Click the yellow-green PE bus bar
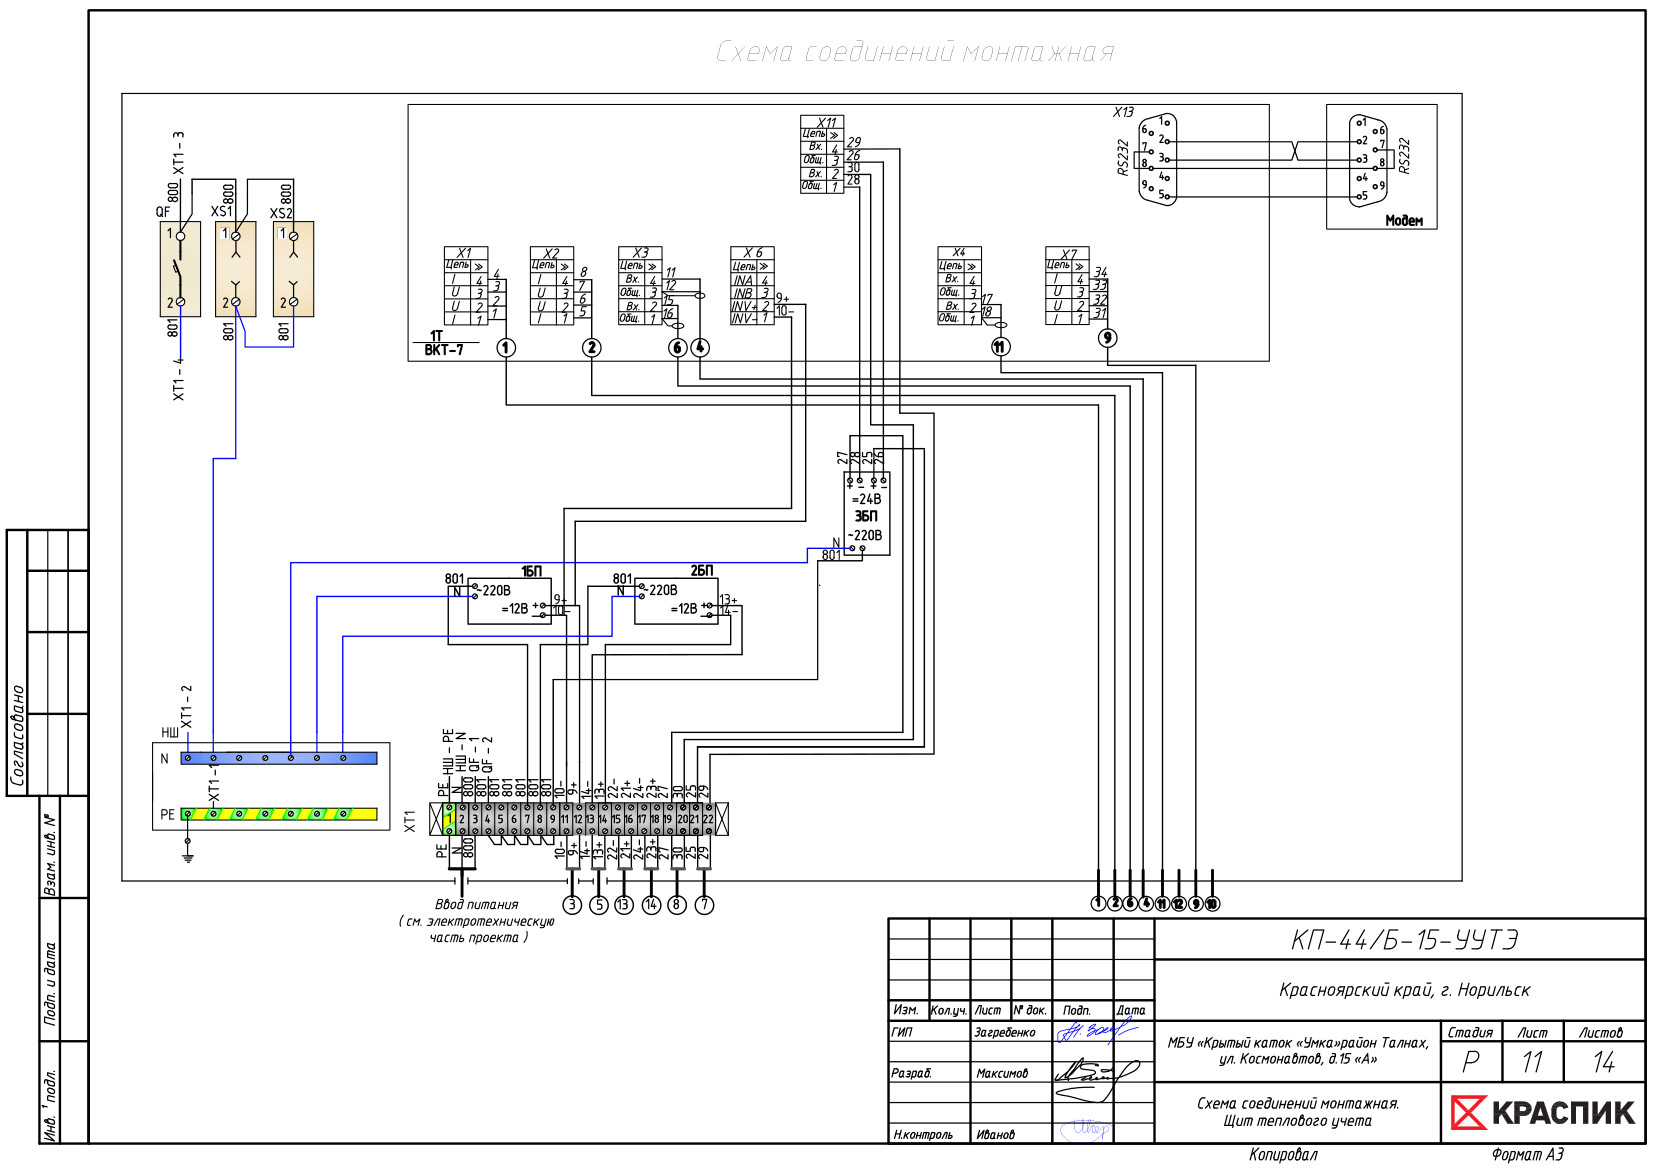This screenshot has height=1169, width=1654. [x=279, y=814]
